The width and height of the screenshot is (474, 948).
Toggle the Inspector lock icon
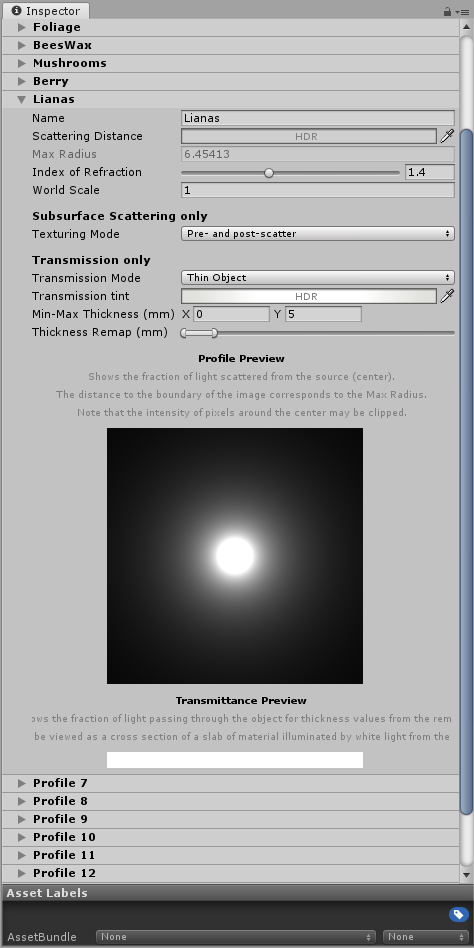coord(447,11)
